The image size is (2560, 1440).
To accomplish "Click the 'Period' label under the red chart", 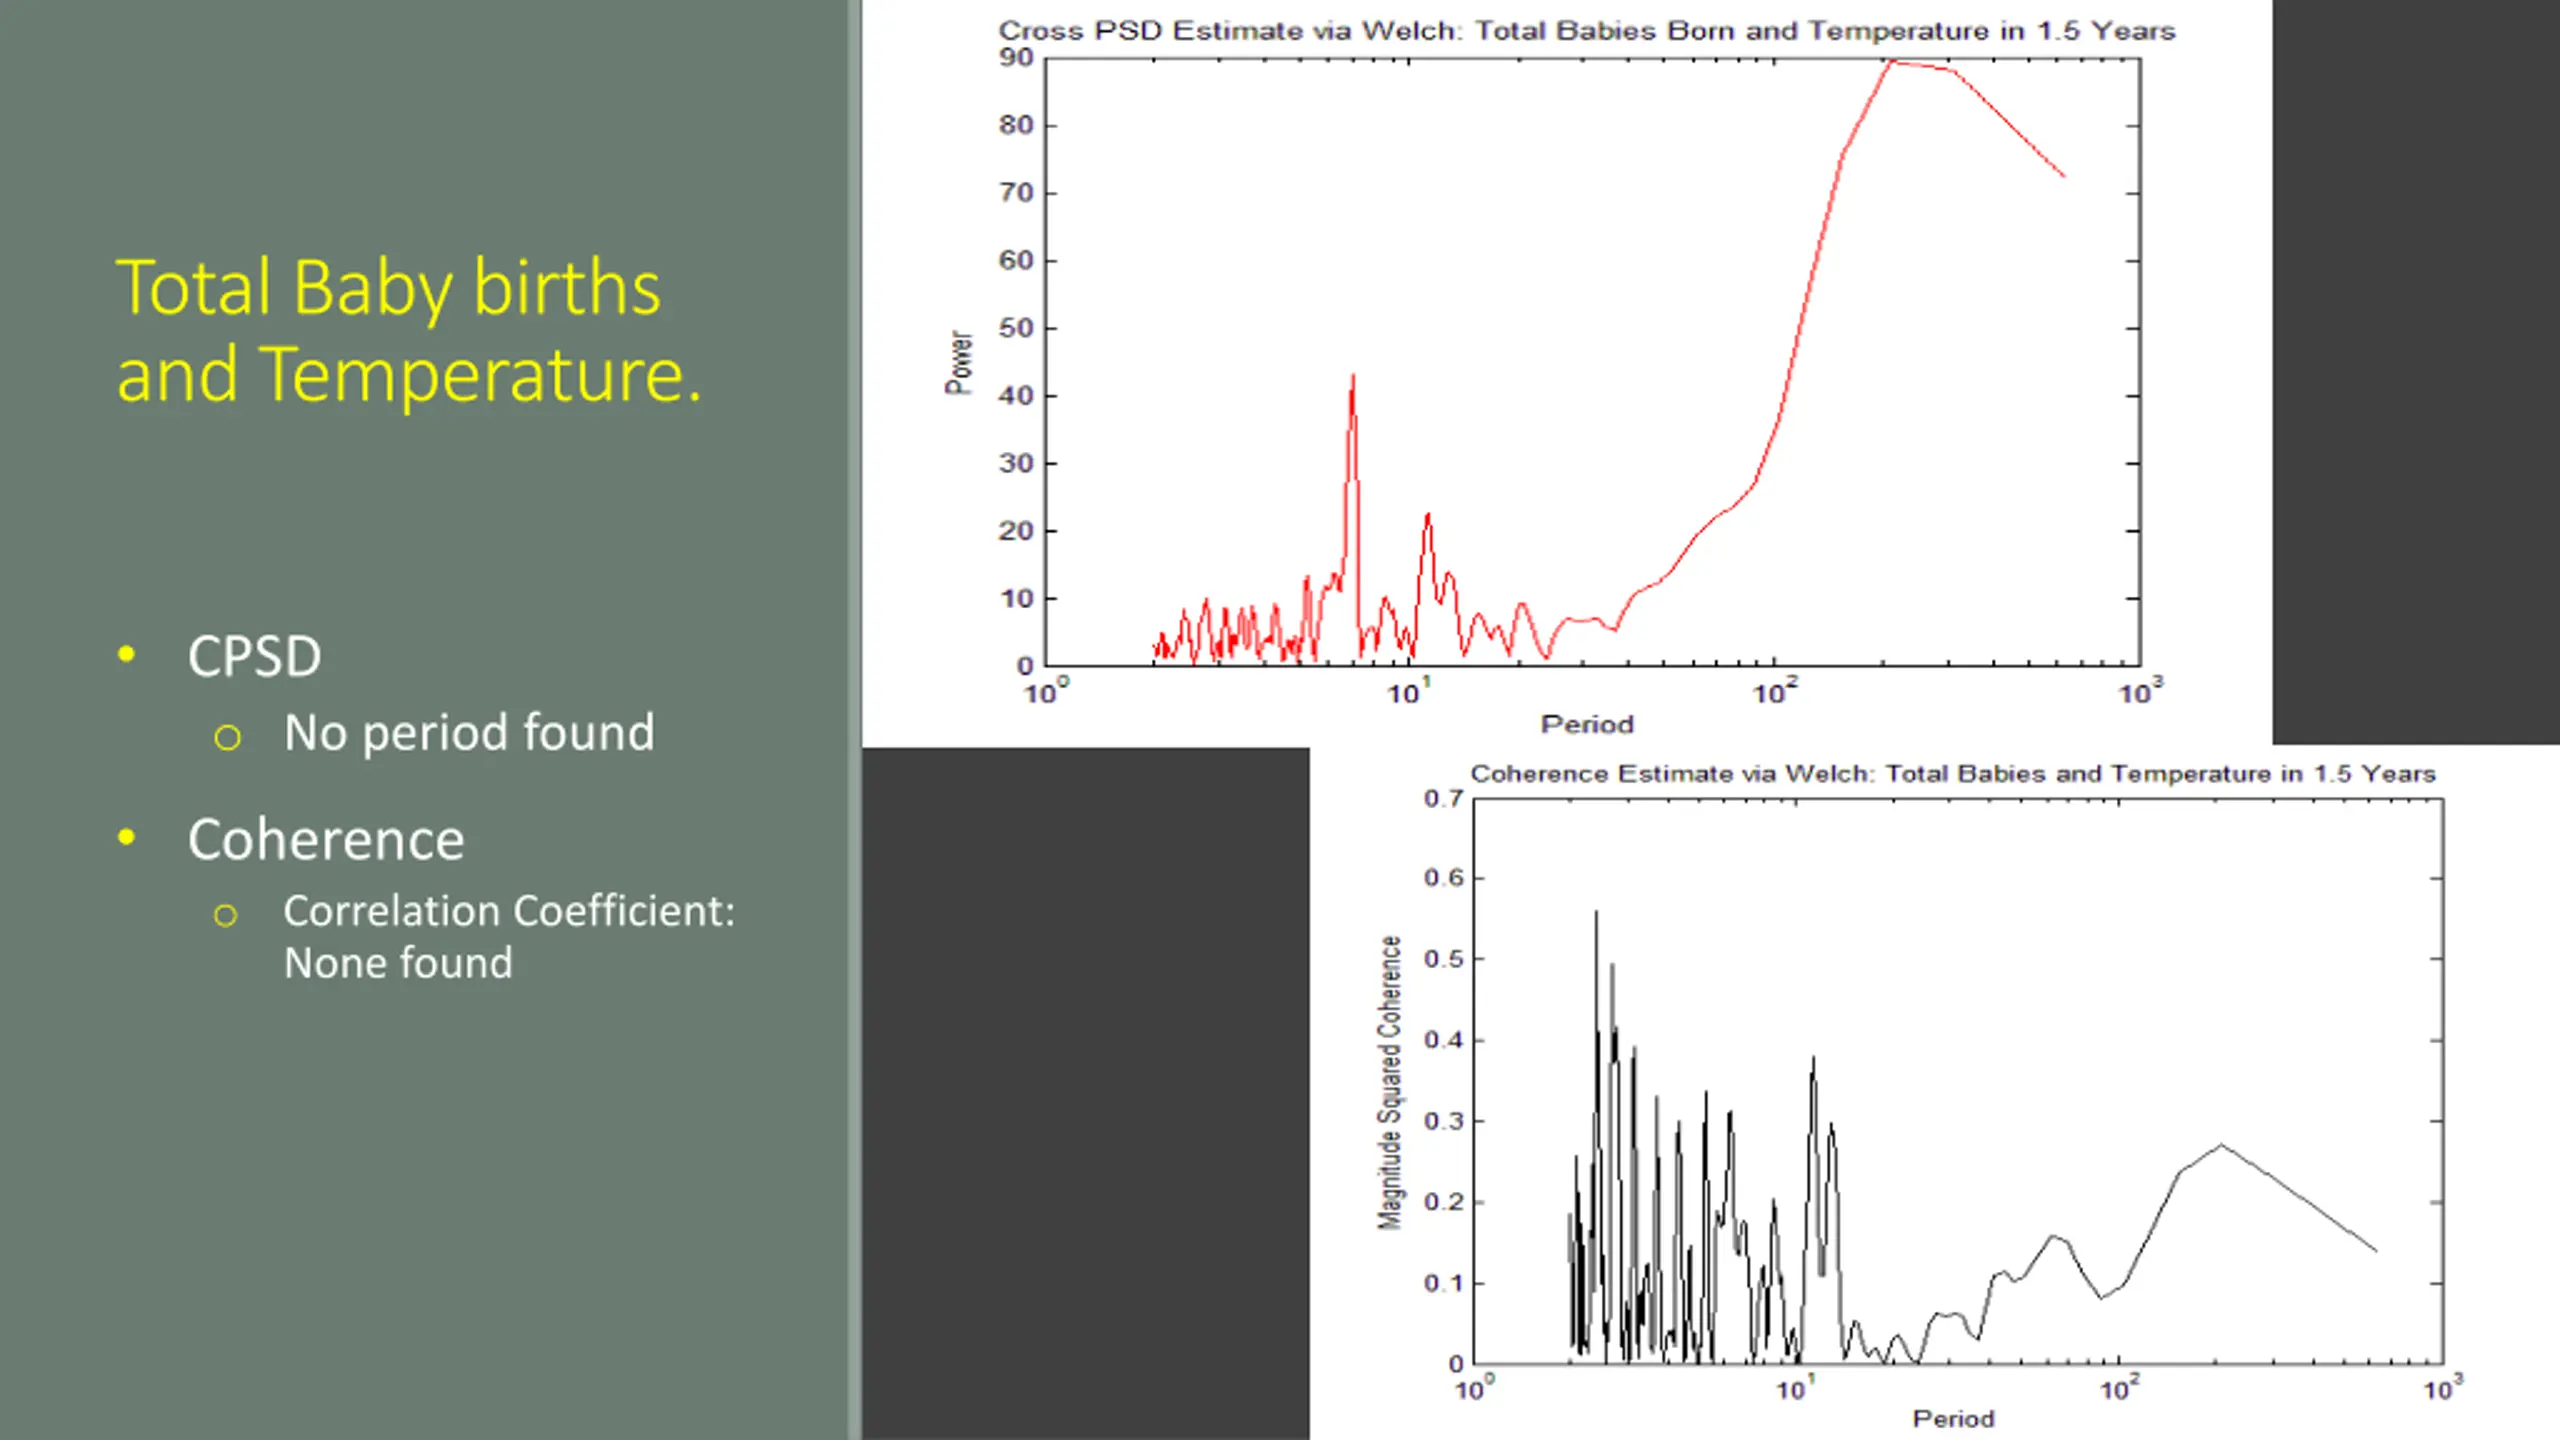I will pyautogui.click(x=1587, y=724).
